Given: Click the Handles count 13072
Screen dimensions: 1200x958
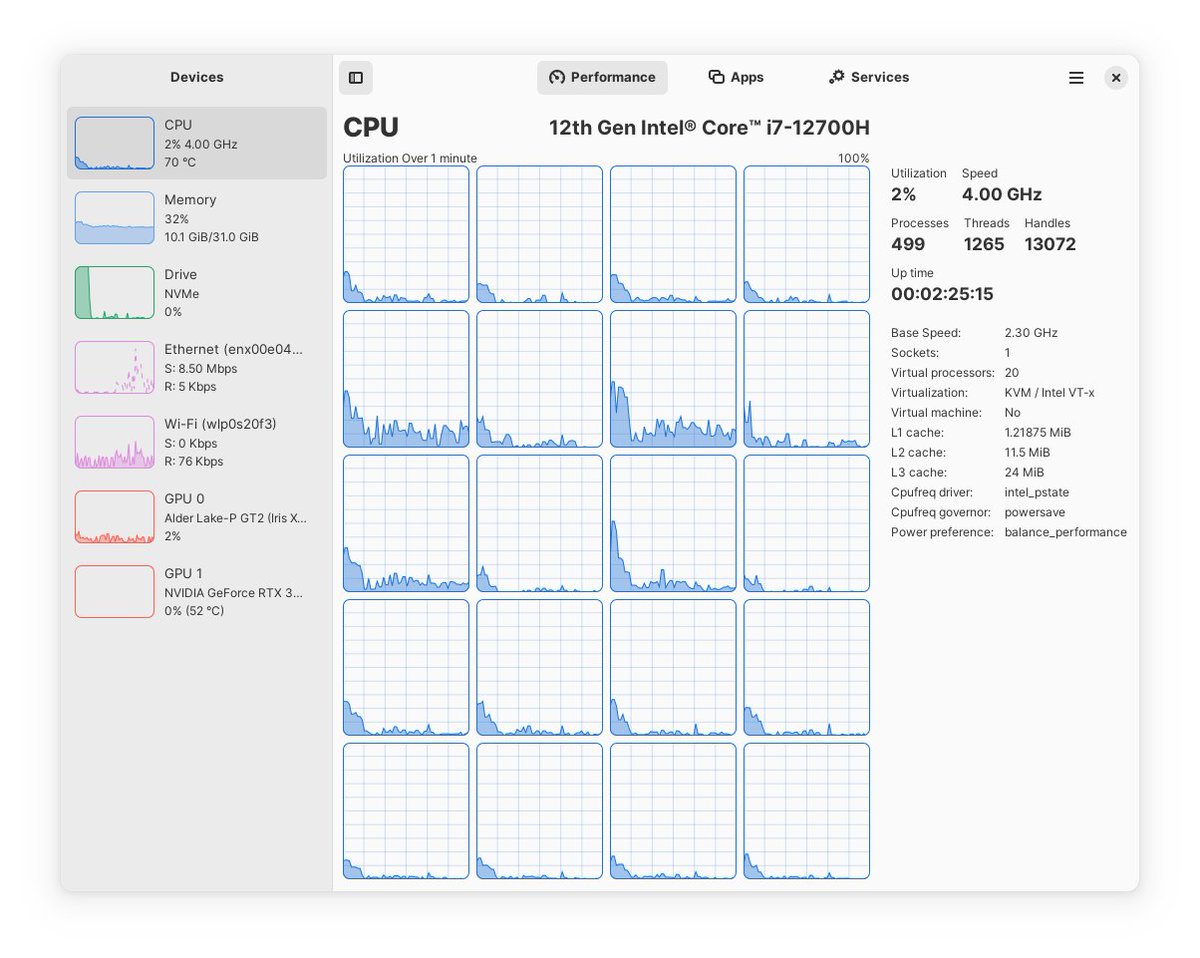Looking at the screenshot, I should pos(1050,244).
